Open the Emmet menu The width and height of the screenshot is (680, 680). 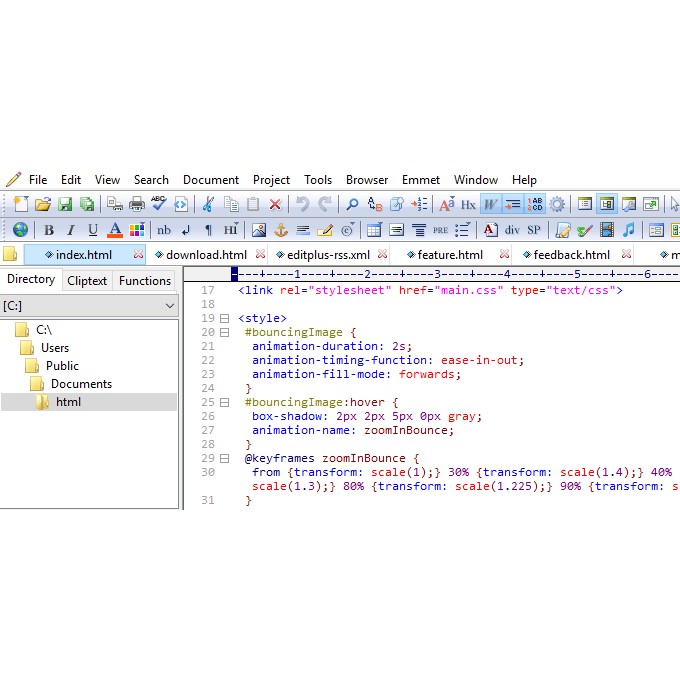point(421,180)
